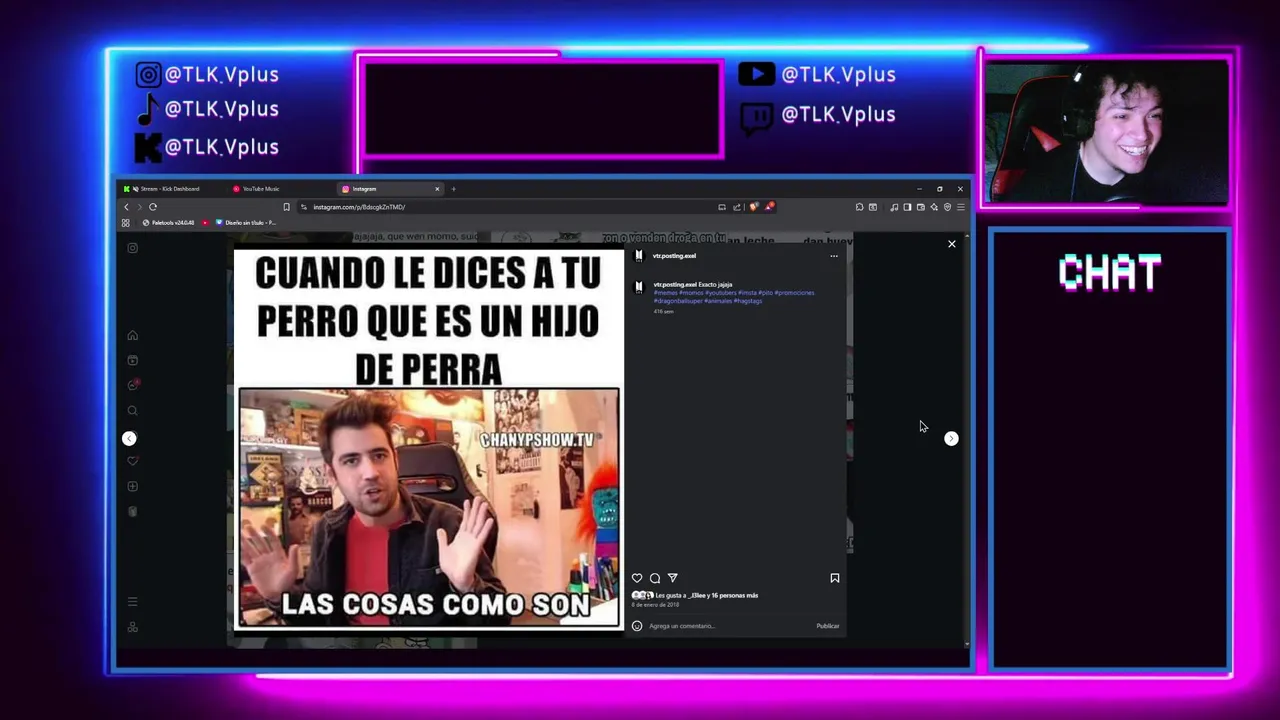Bookmark page icon beside address bar
The image size is (1280, 720).
pyautogui.click(x=286, y=207)
